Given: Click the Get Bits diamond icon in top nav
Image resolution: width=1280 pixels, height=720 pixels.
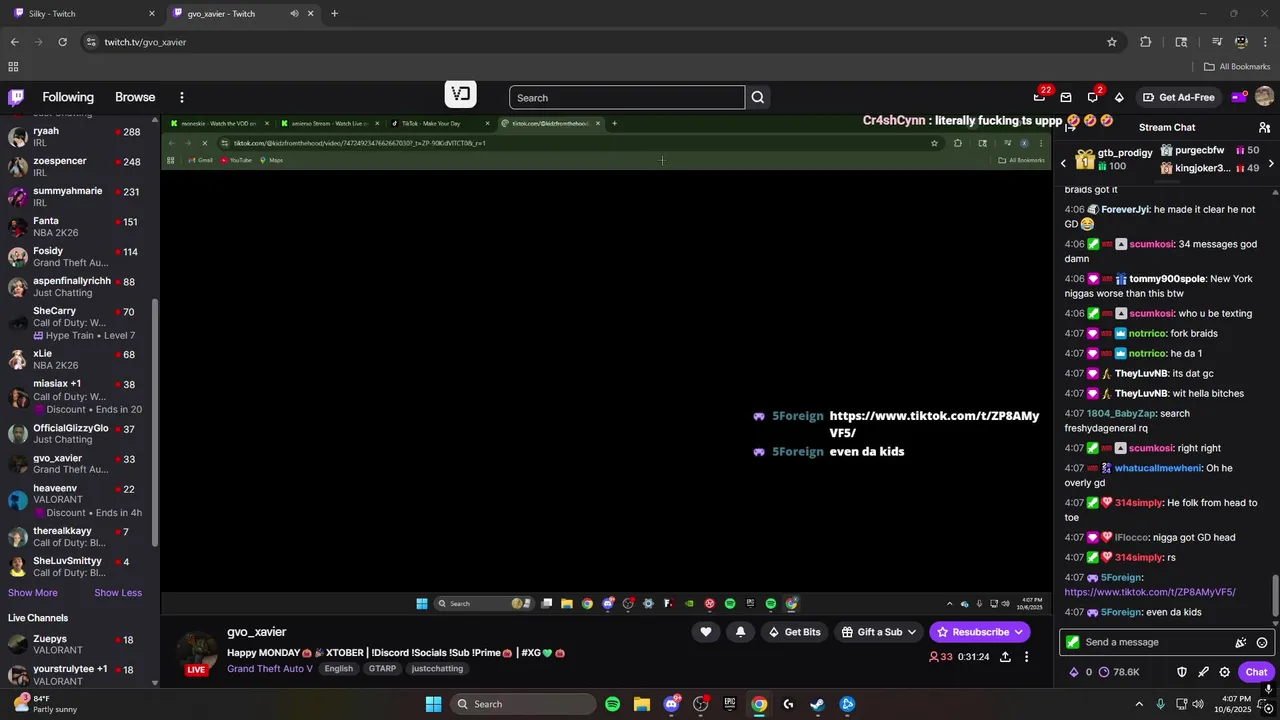Looking at the screenshot, I should click(x=1119, y=97).
